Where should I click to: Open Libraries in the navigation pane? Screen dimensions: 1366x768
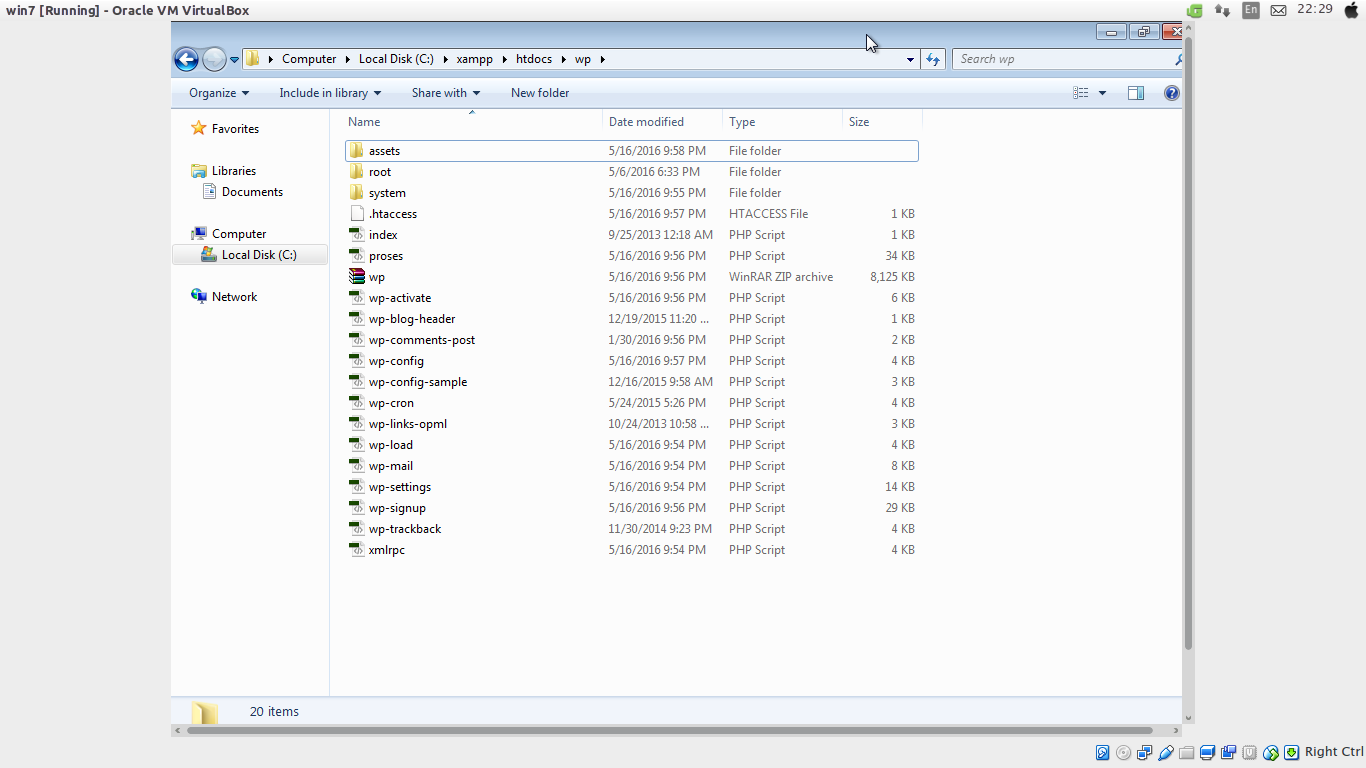(234, 171)
